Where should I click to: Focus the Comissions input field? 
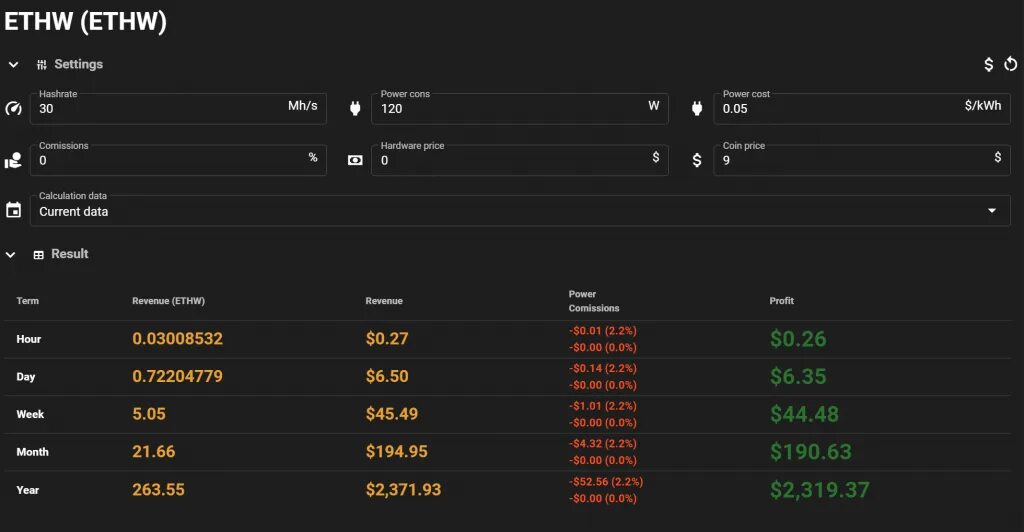[178, 160]
